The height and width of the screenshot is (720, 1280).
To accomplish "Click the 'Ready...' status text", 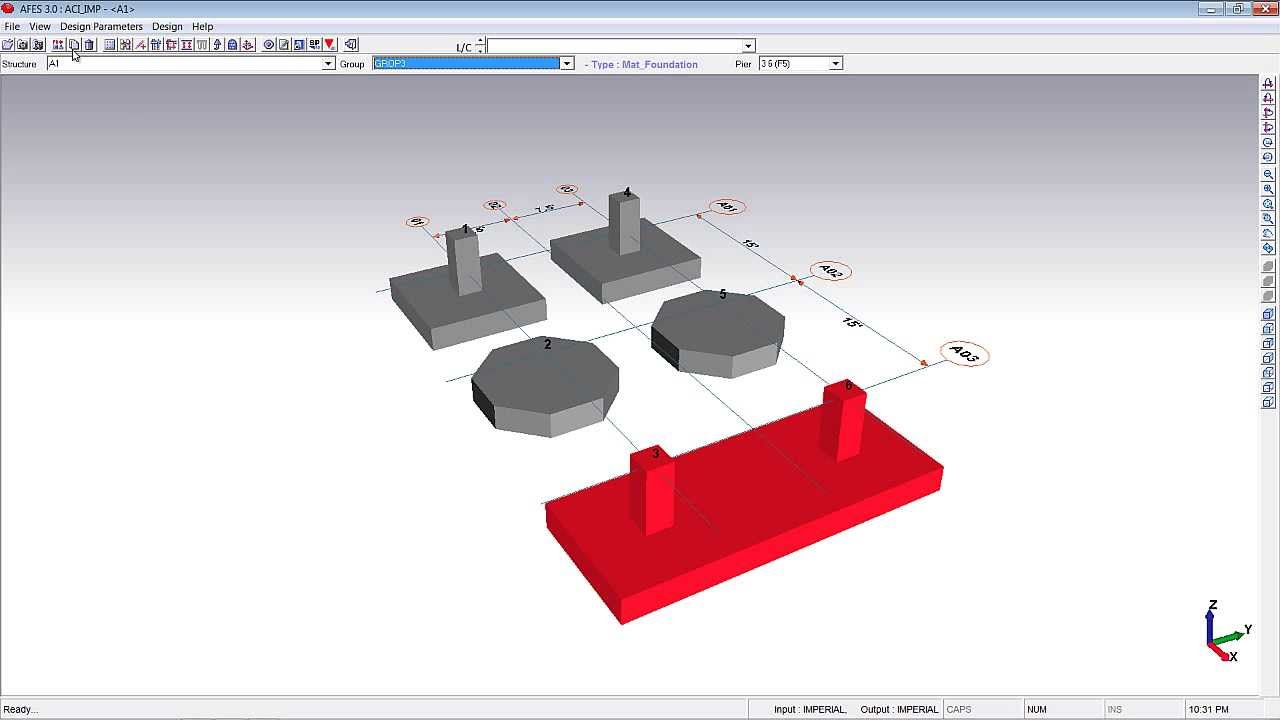I will (x=20, y=710).
